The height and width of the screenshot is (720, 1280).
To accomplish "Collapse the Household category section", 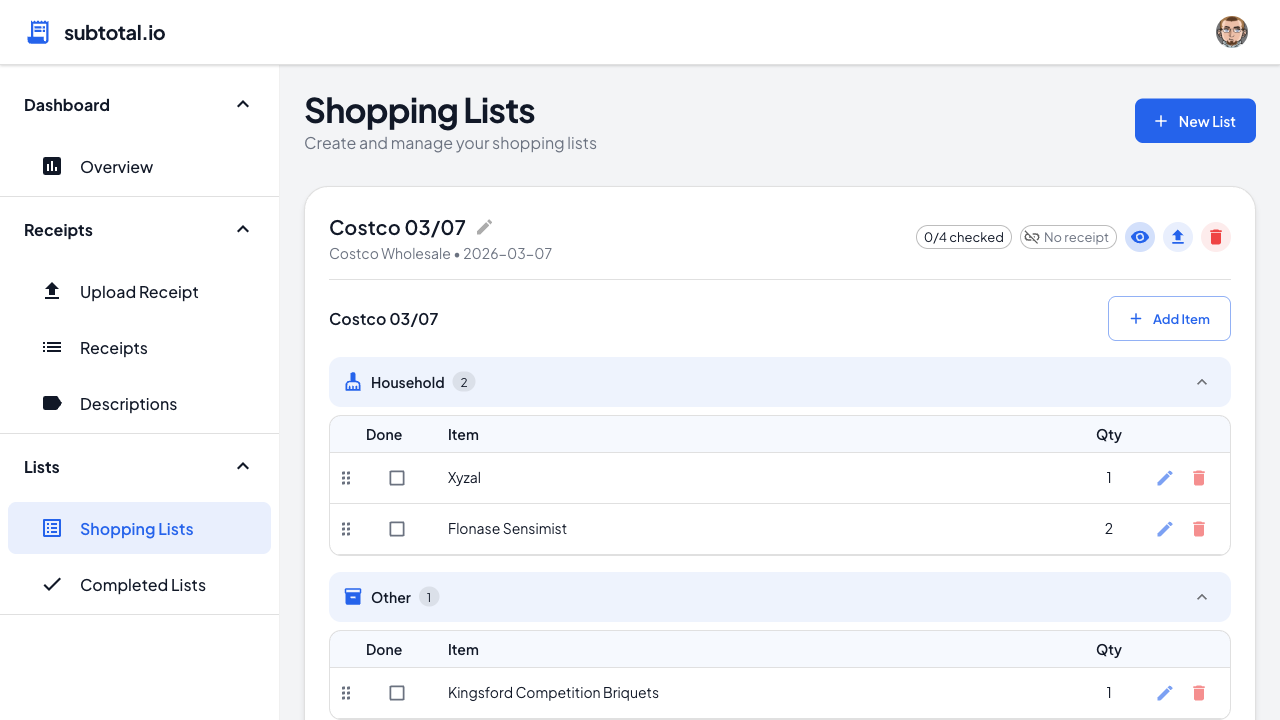I will point(1202,382).
